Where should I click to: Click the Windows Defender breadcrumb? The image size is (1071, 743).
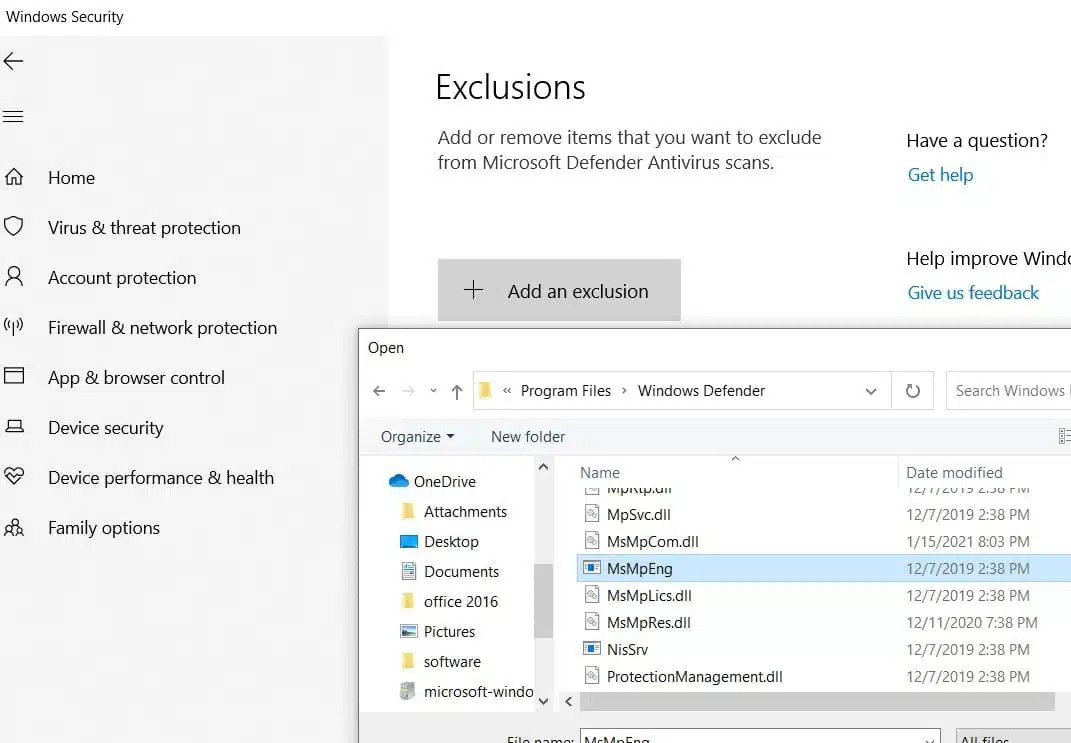pyautogui.click(x=702, y=390)
